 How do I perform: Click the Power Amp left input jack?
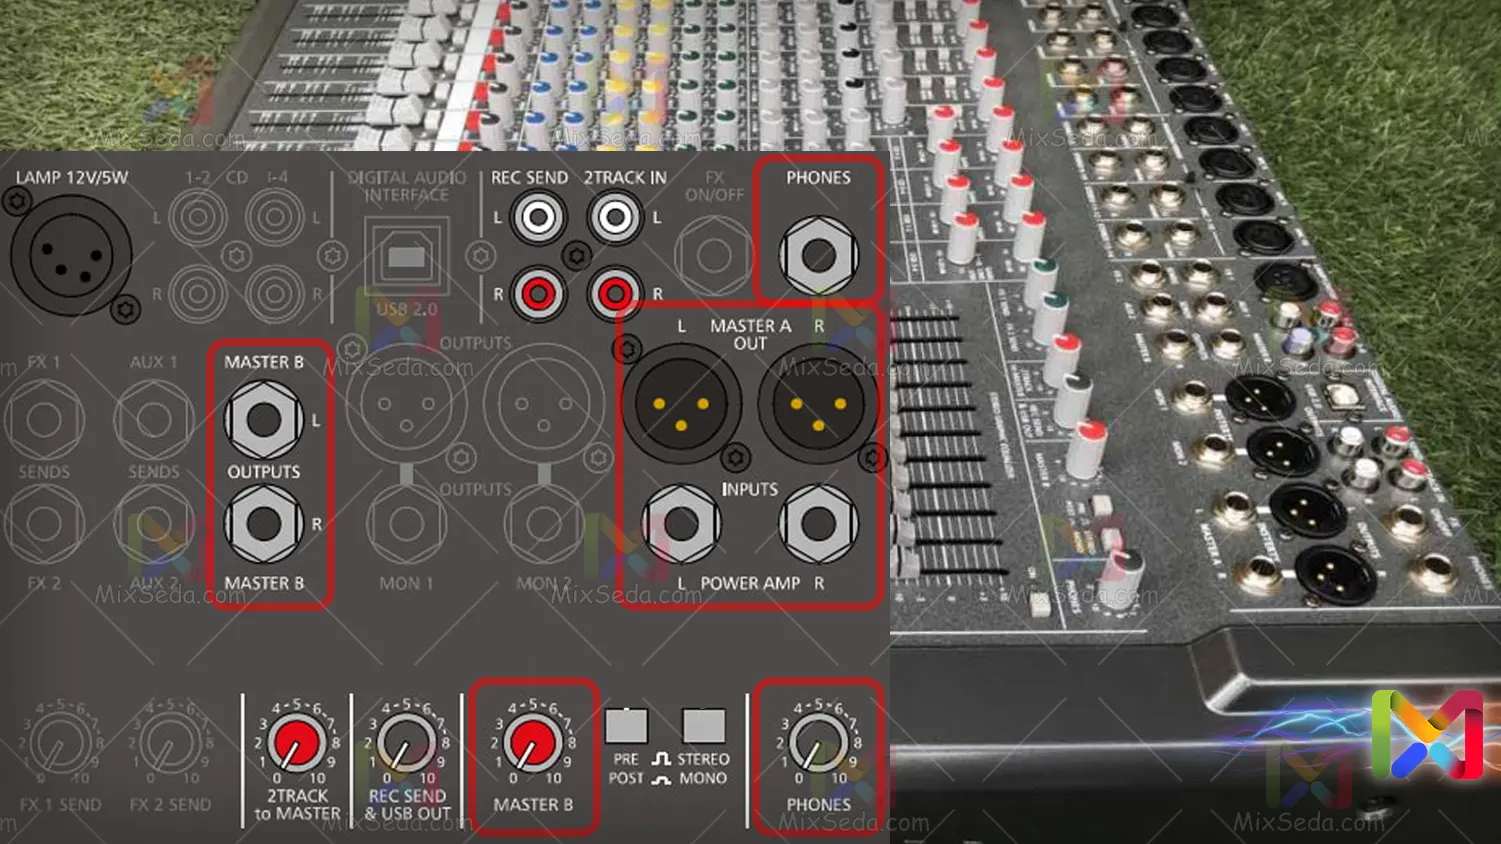[681, 524]
